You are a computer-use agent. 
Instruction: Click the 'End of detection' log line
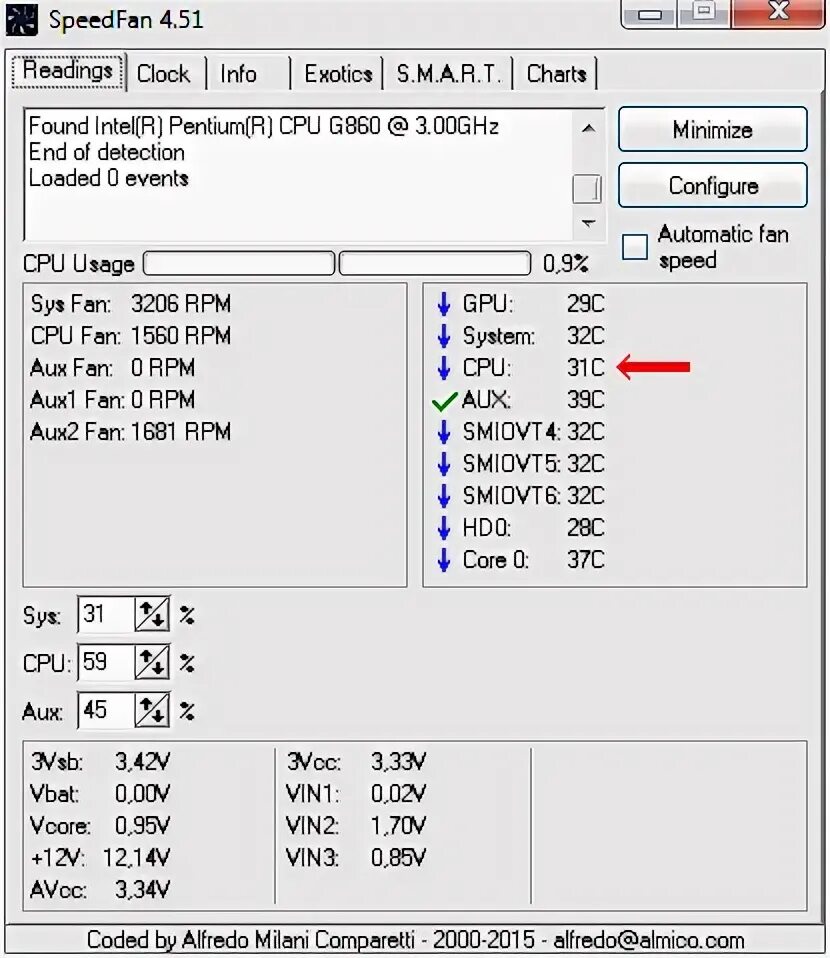click(106, 152)
